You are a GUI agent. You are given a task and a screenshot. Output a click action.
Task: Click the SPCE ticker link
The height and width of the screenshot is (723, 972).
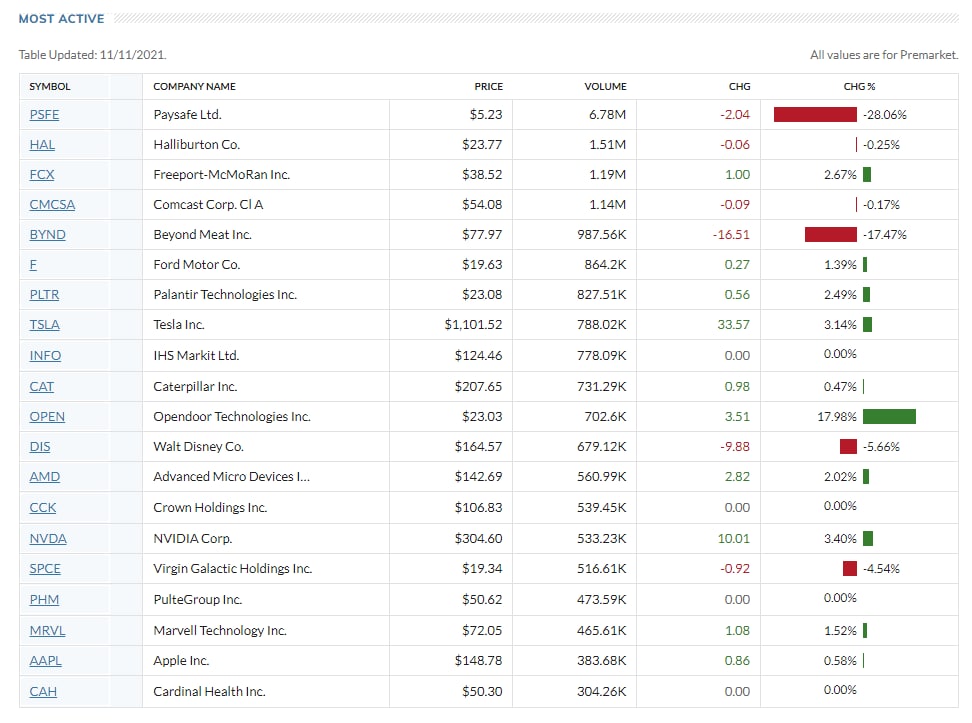(x=45, y=569)
